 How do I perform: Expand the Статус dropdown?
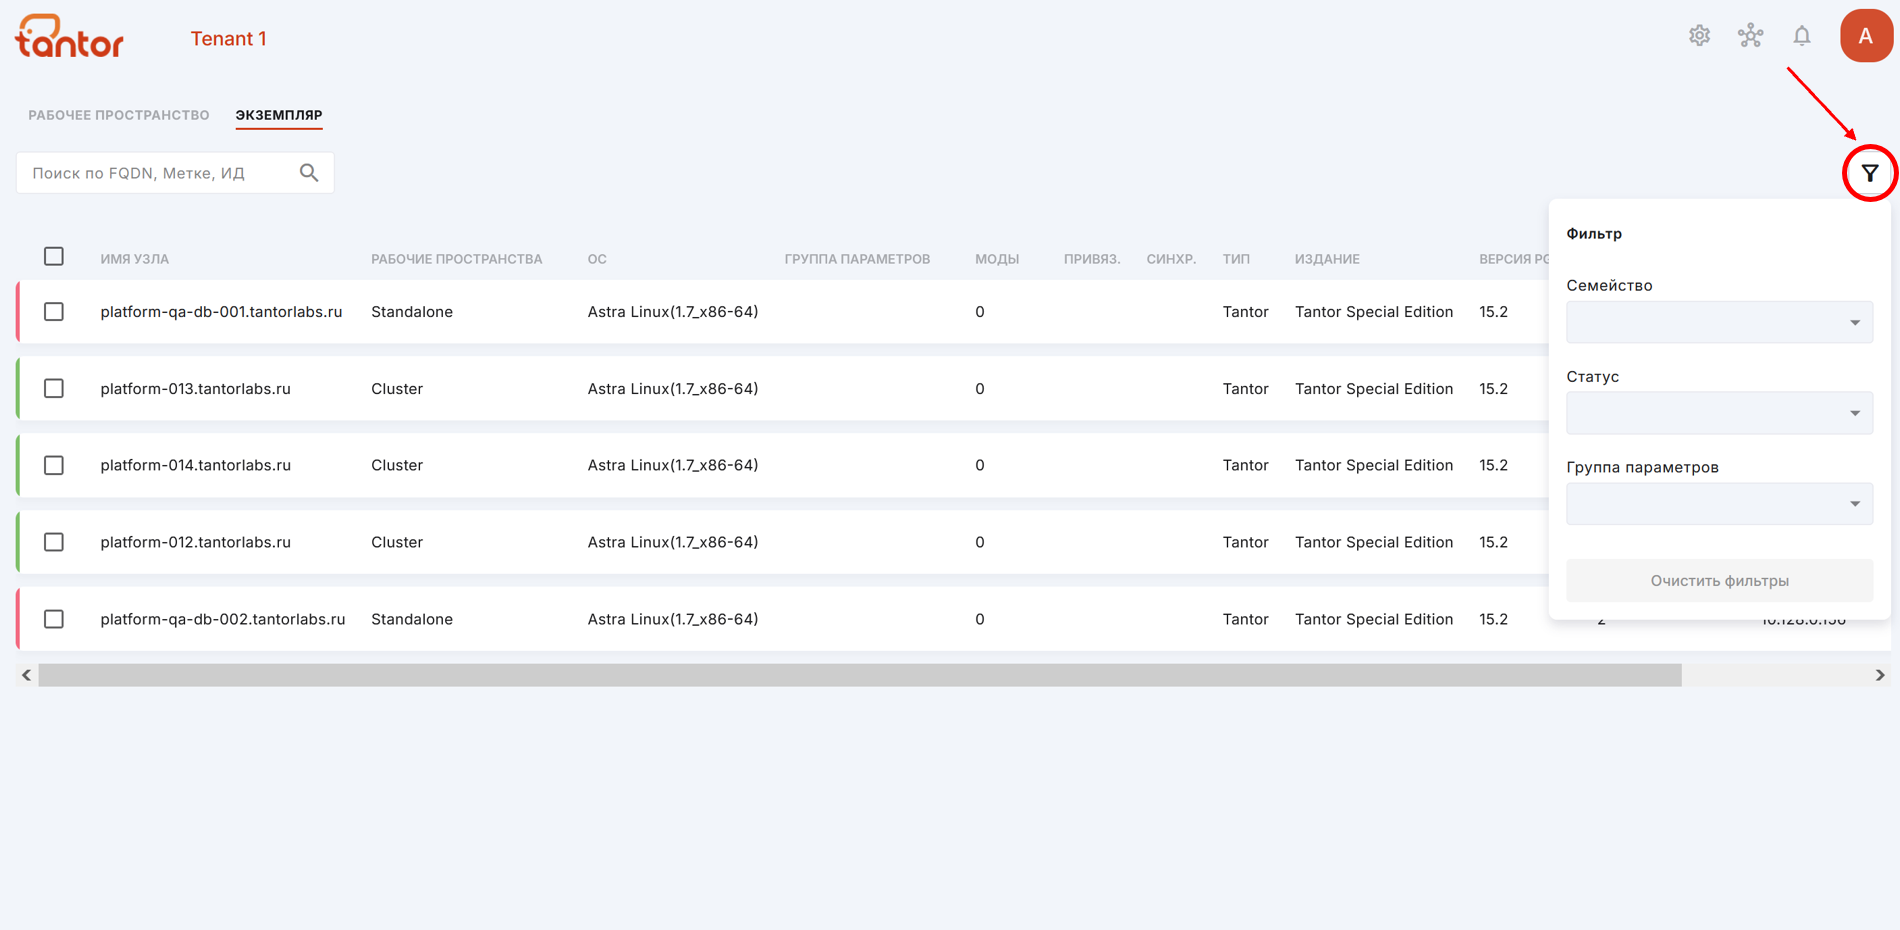pos(1719,413)
